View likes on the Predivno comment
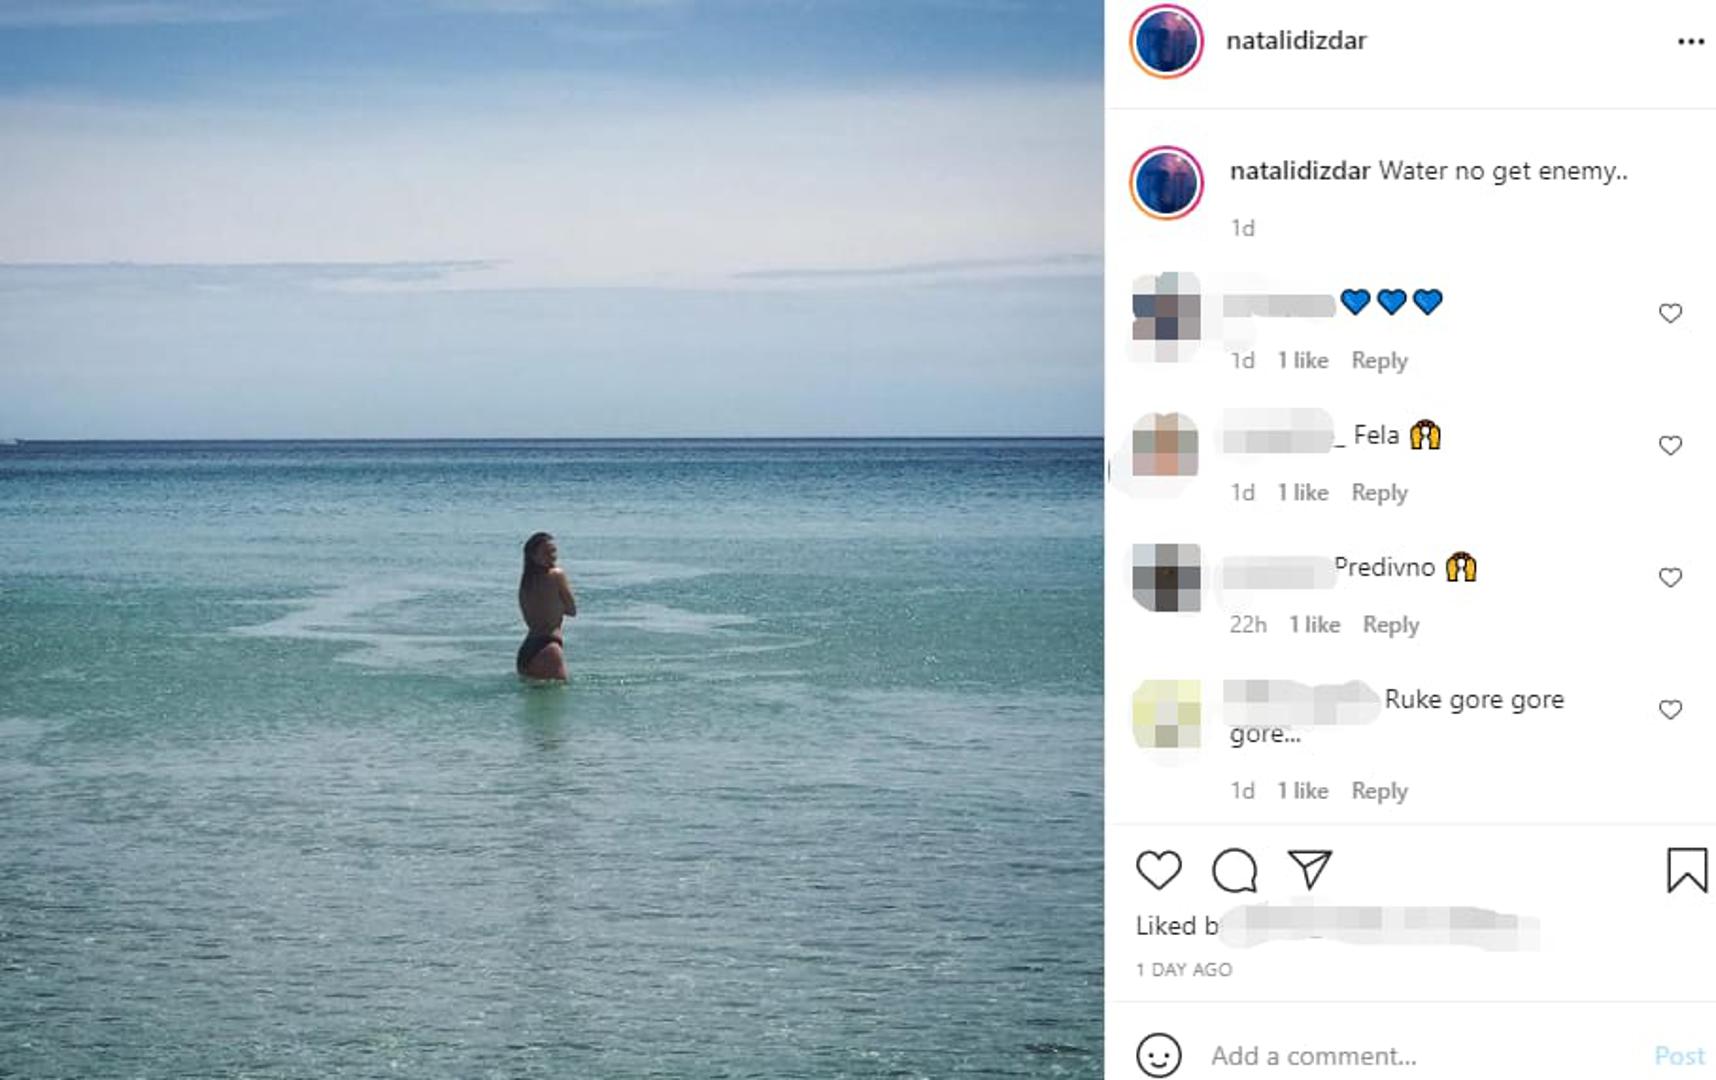1716x1080 pixels. [x=1314, y=625]
